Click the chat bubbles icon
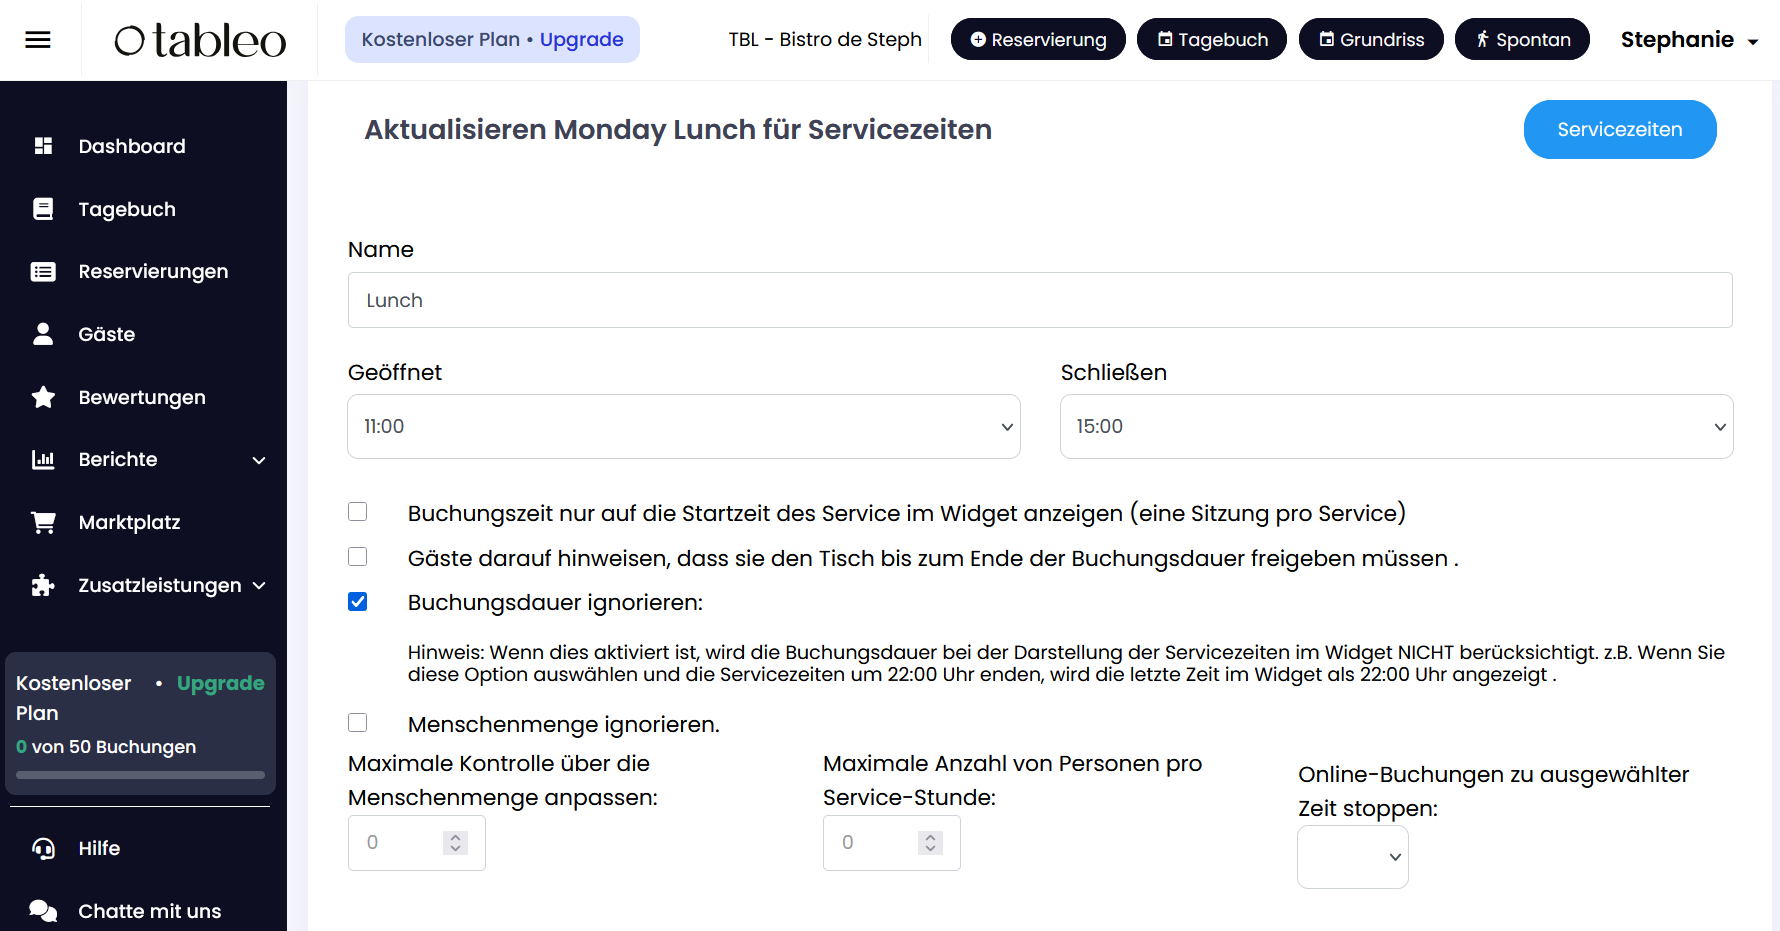This screenshot has width=1780, height=931. [43, 911]
